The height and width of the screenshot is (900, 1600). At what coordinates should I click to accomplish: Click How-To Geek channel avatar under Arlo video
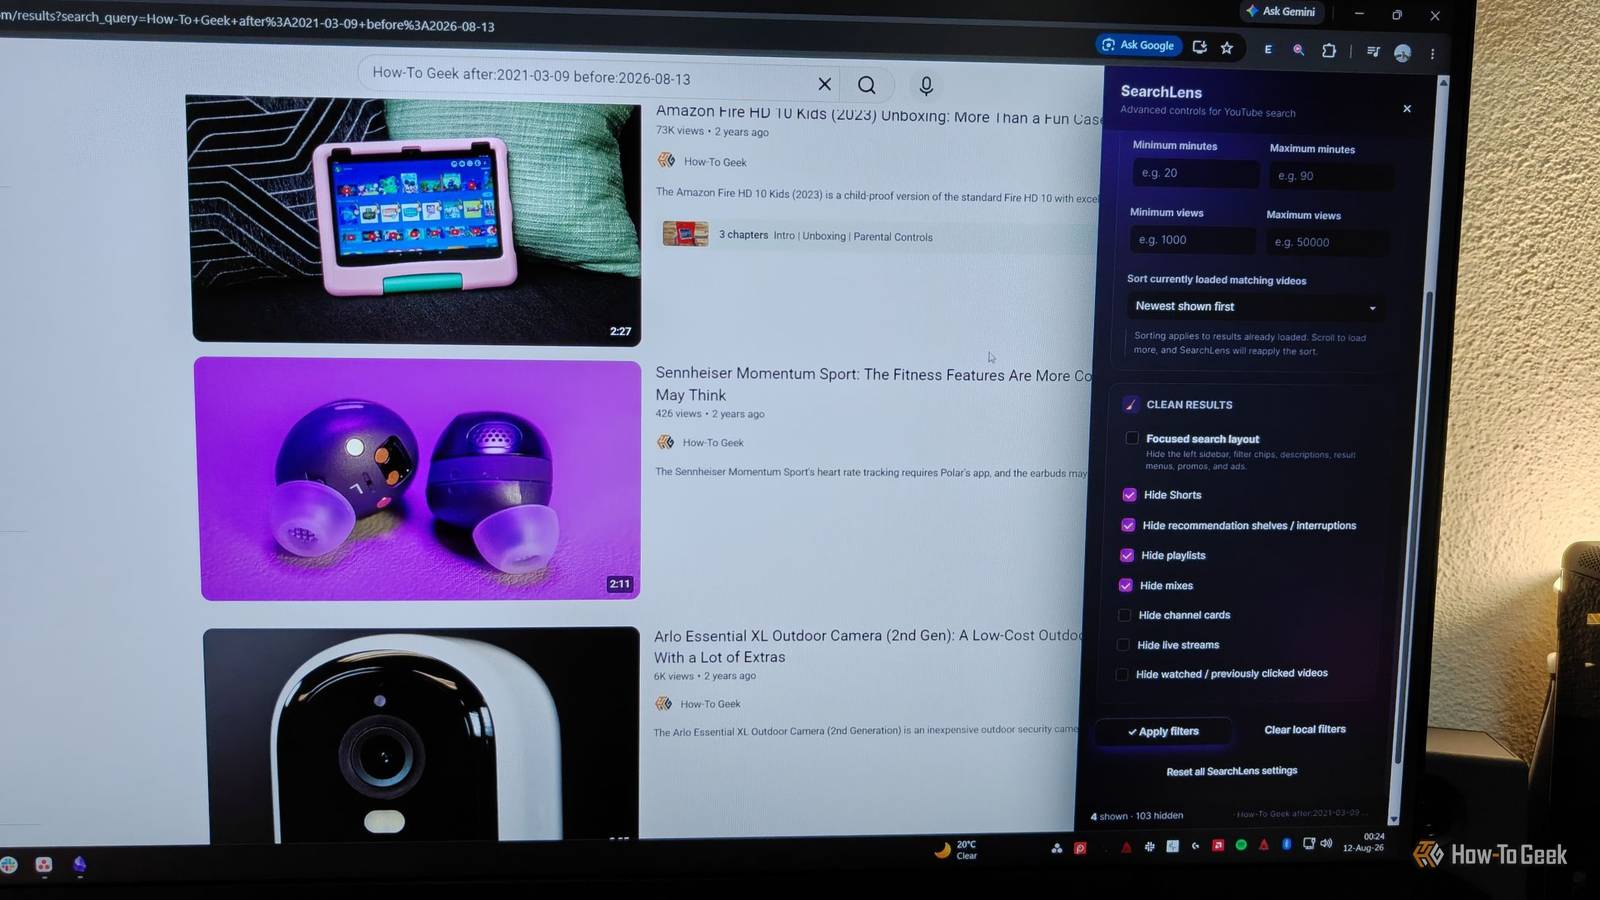[663, 704]
